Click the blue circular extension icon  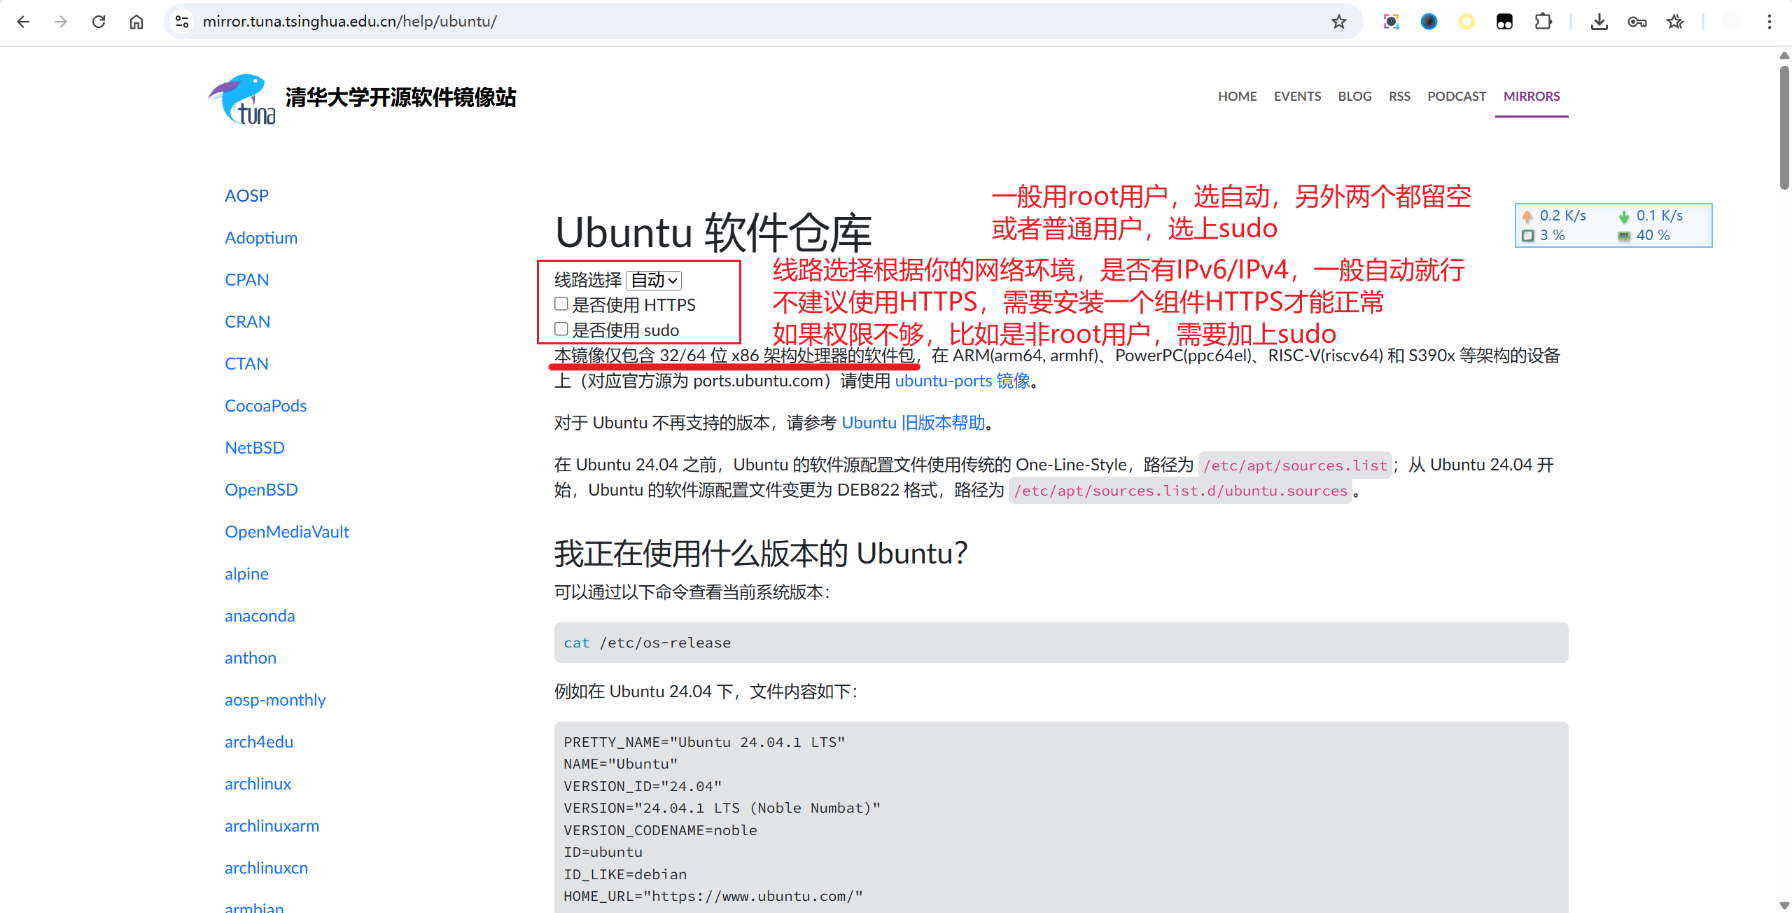pos(1428,21)
